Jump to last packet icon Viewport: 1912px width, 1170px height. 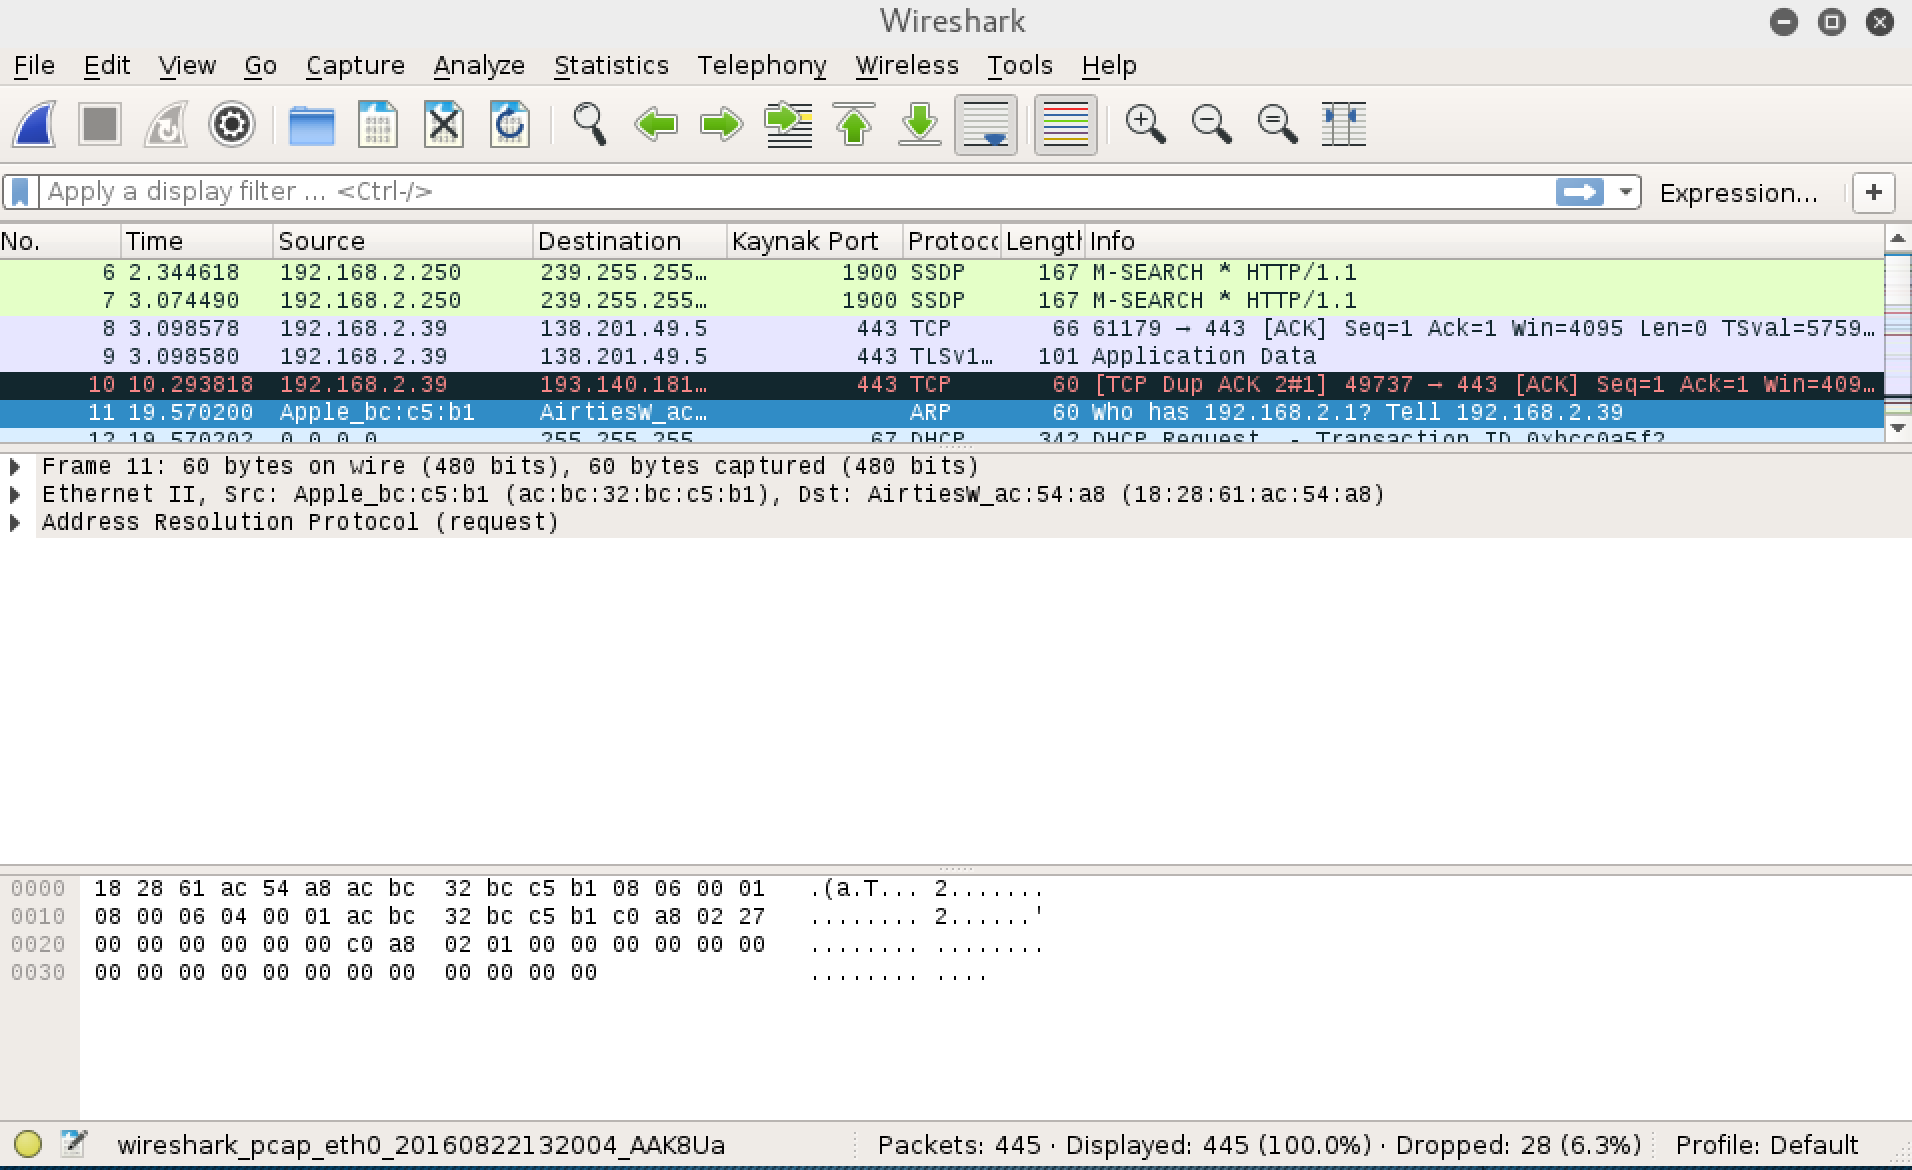pos(920,125)
